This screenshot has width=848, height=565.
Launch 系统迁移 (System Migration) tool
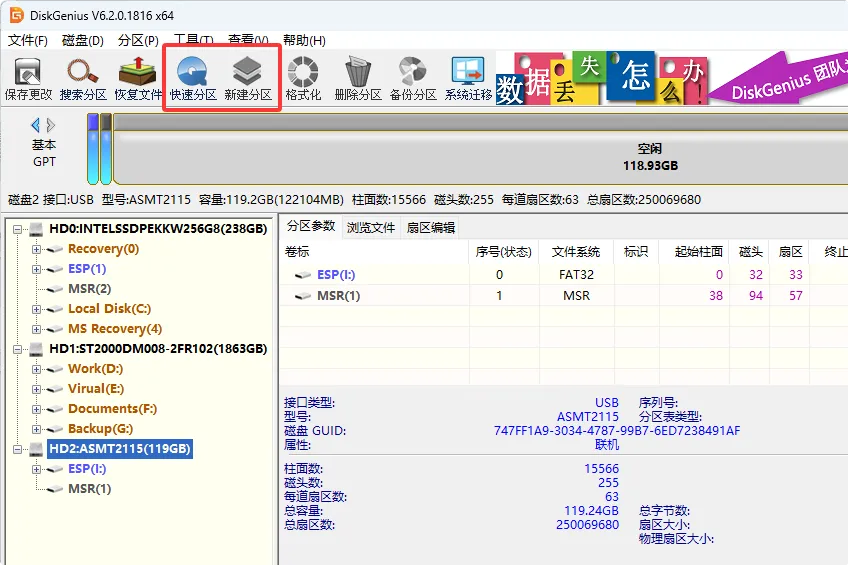coord(468,79)
